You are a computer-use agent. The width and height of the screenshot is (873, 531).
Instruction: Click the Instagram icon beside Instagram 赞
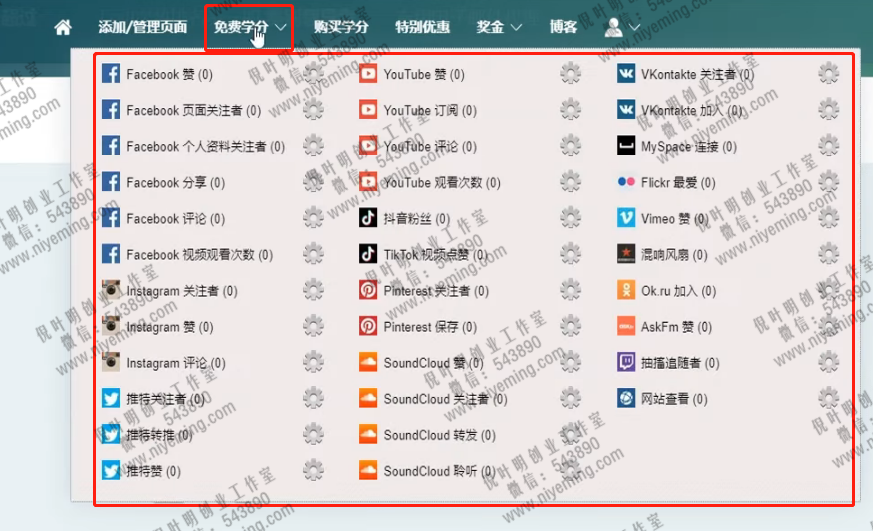[x=111, y=326]
